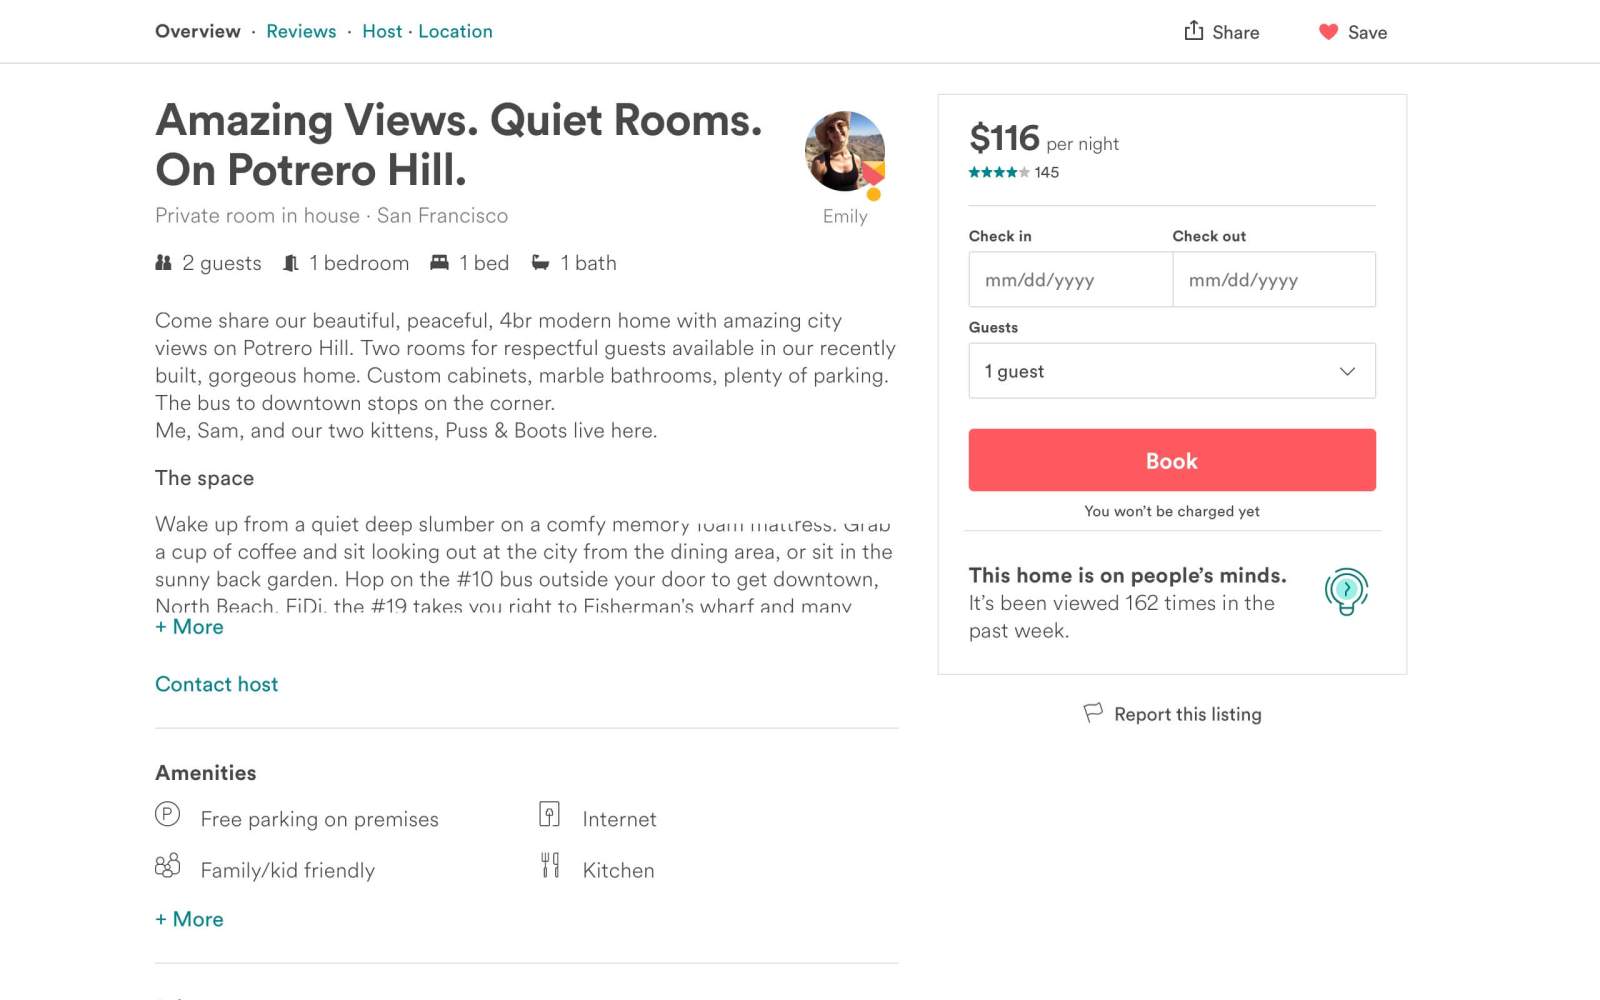
Task: Open the Location section from the nav
Action: pos(456,31)
